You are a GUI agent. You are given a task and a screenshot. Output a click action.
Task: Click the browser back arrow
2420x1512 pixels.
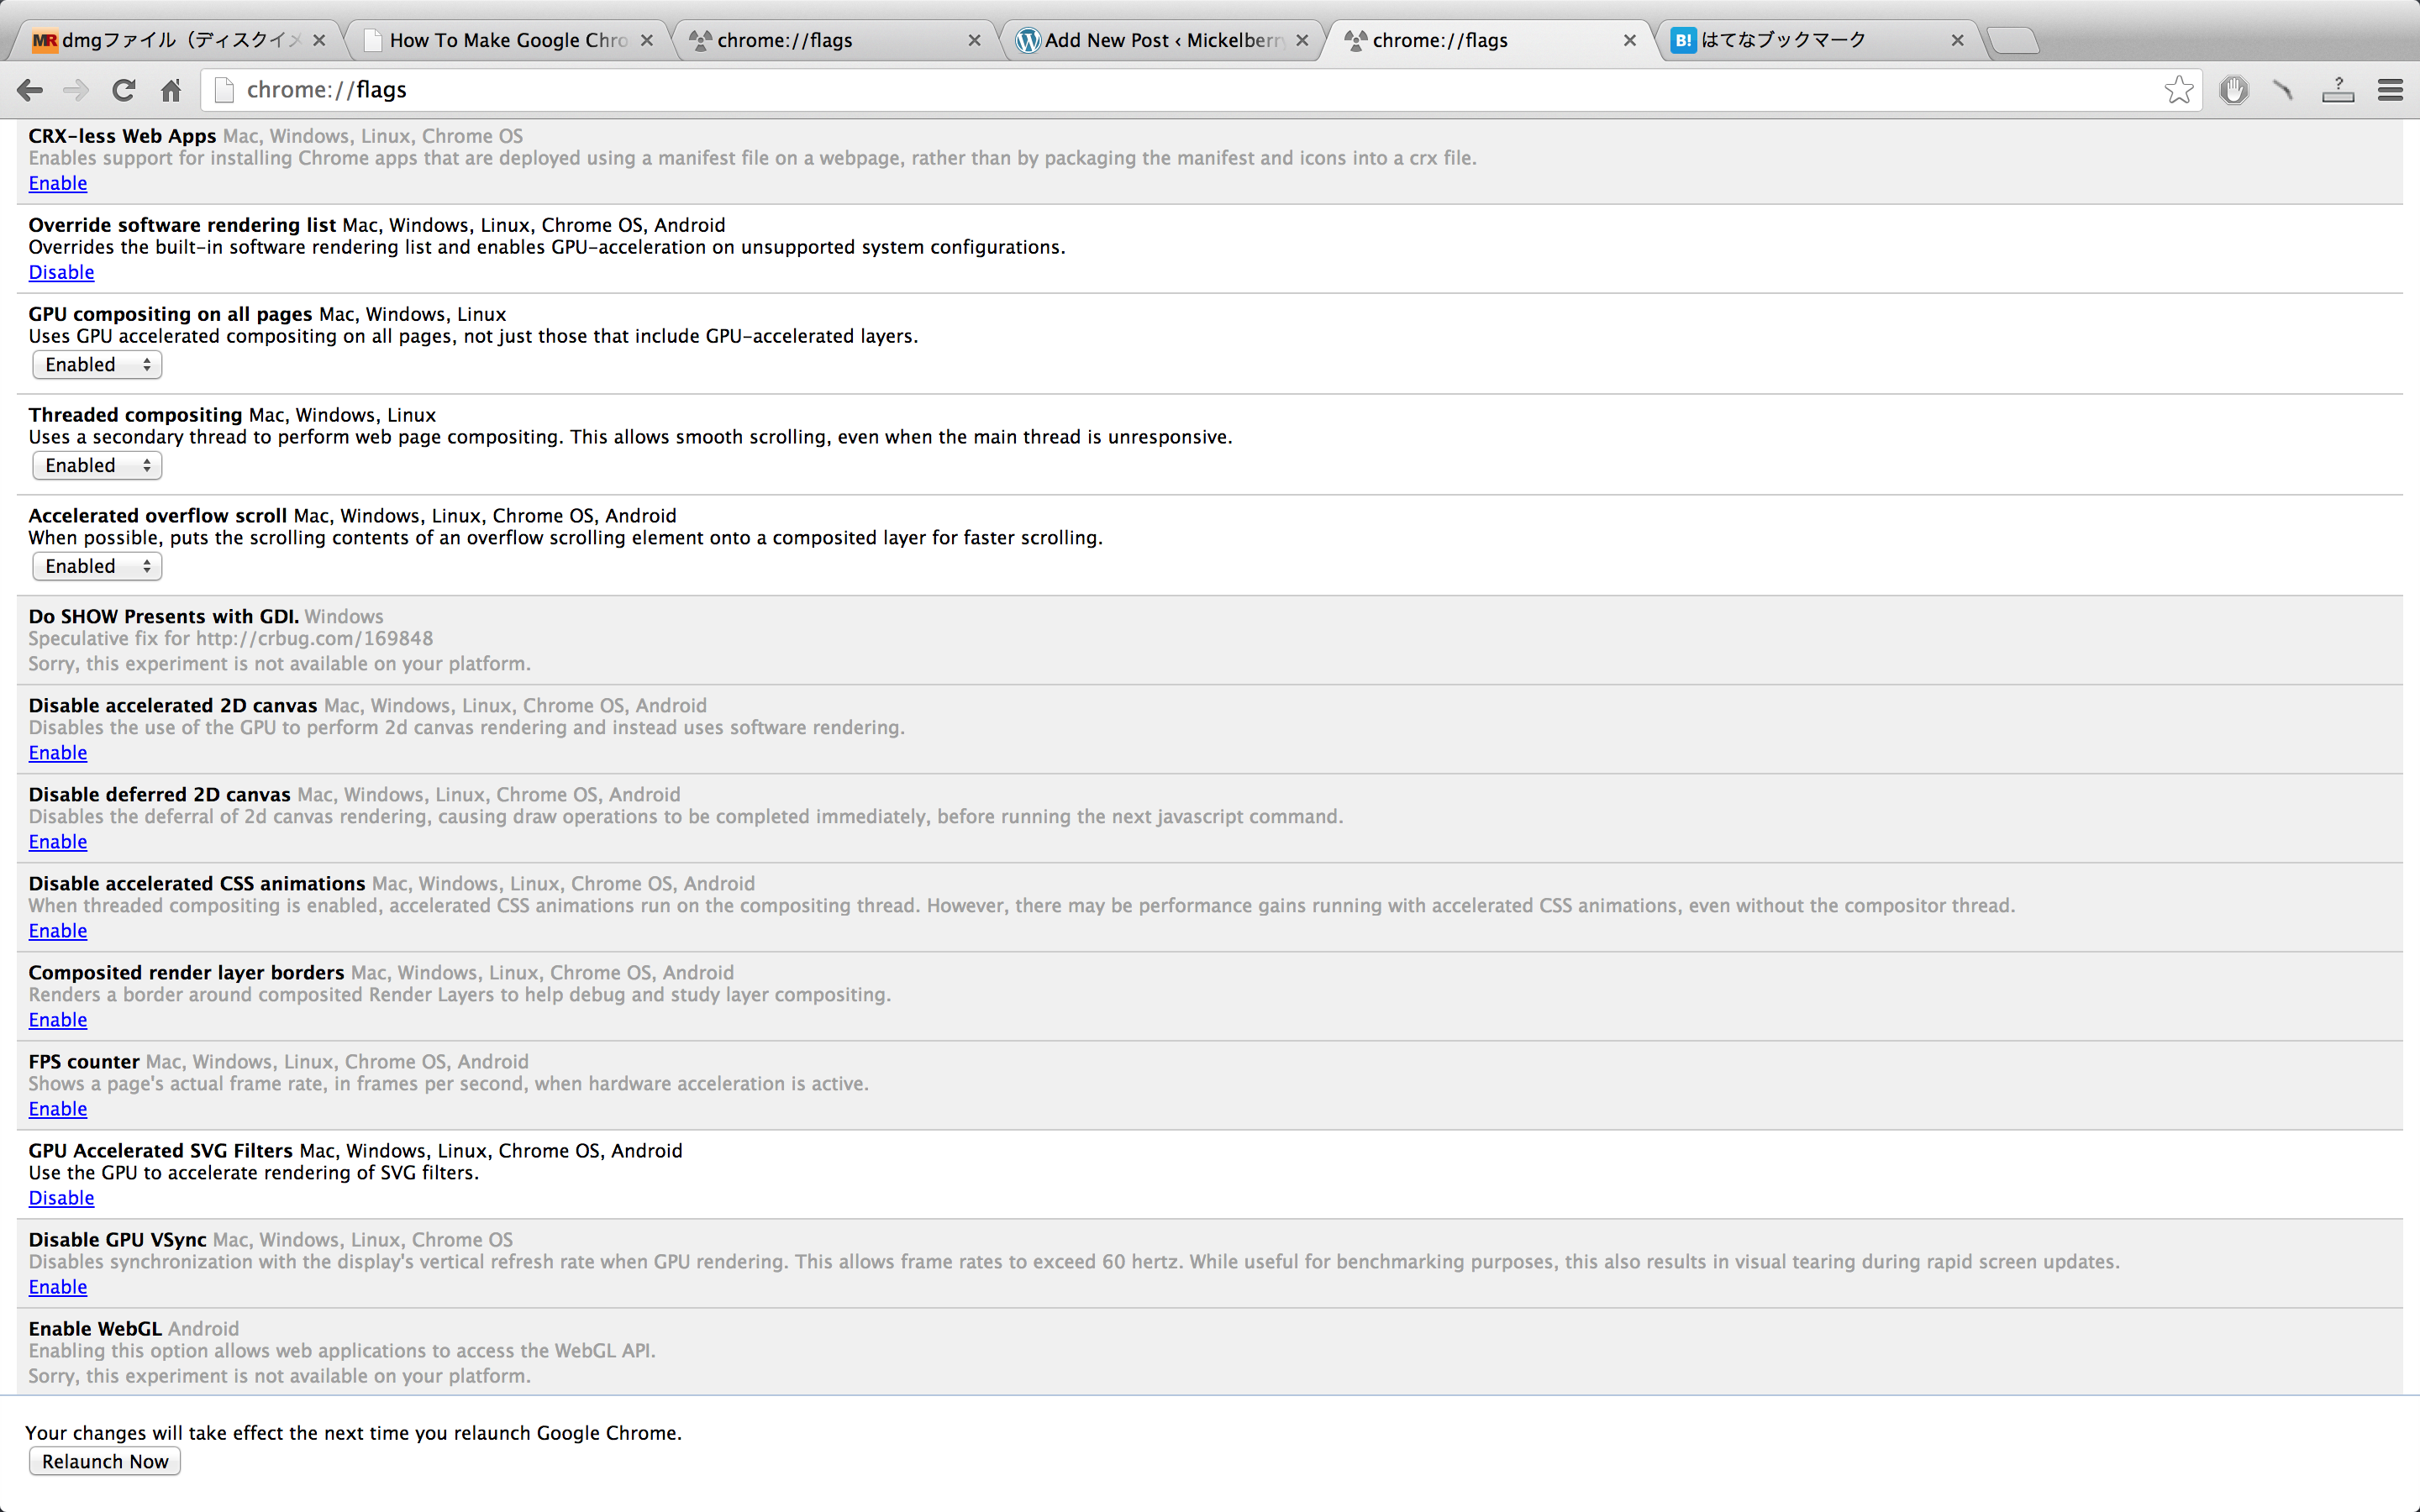30,90
